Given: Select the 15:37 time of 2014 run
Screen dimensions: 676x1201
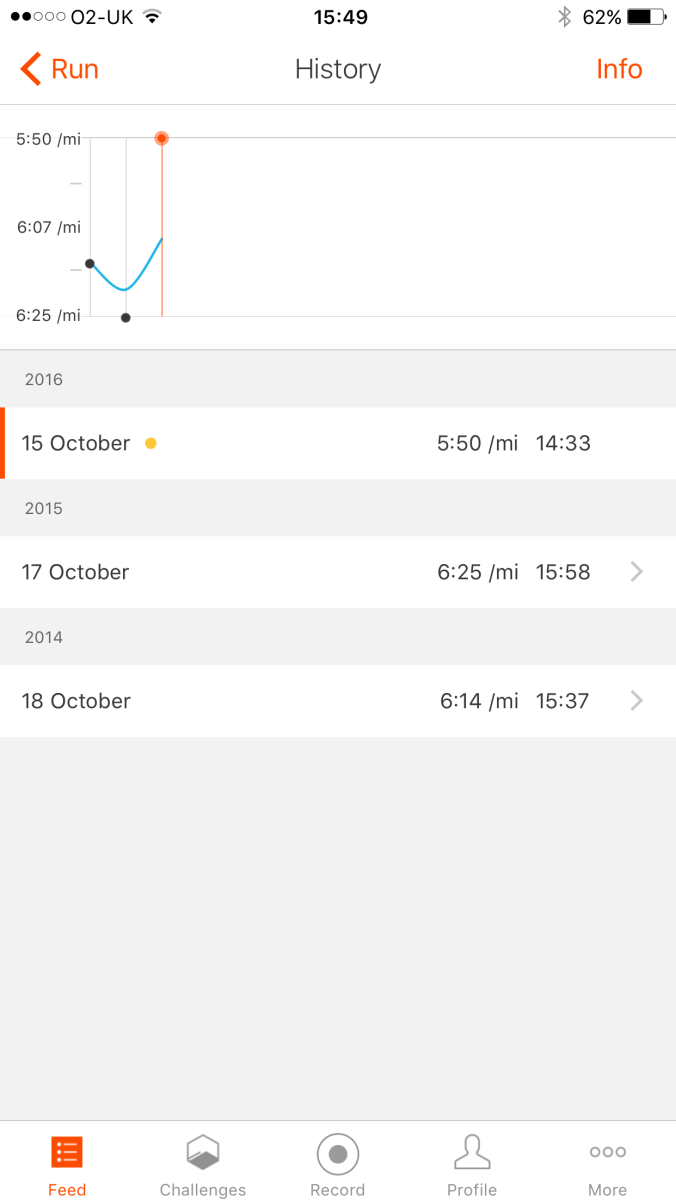Looking at the screenshot, I should point(562,701).
